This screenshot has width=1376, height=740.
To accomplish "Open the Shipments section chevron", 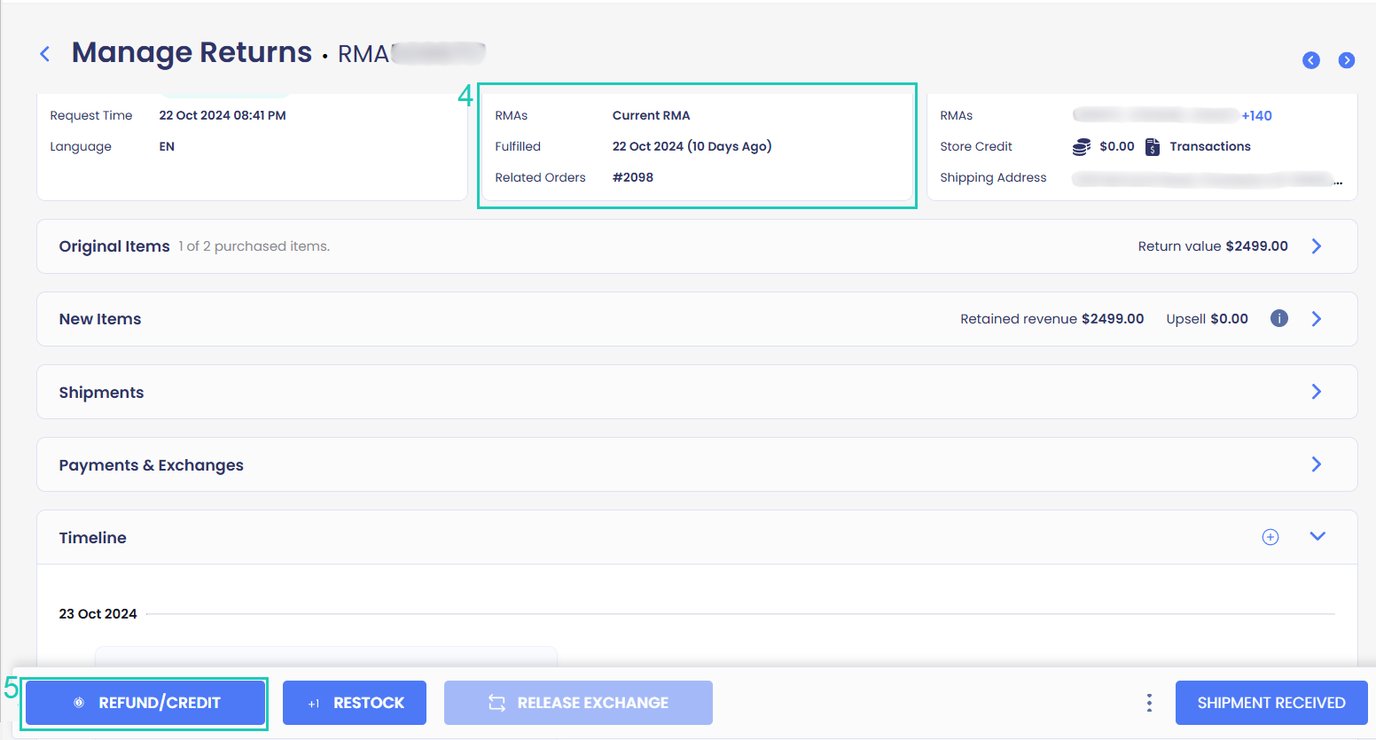I will point(1316,391).
